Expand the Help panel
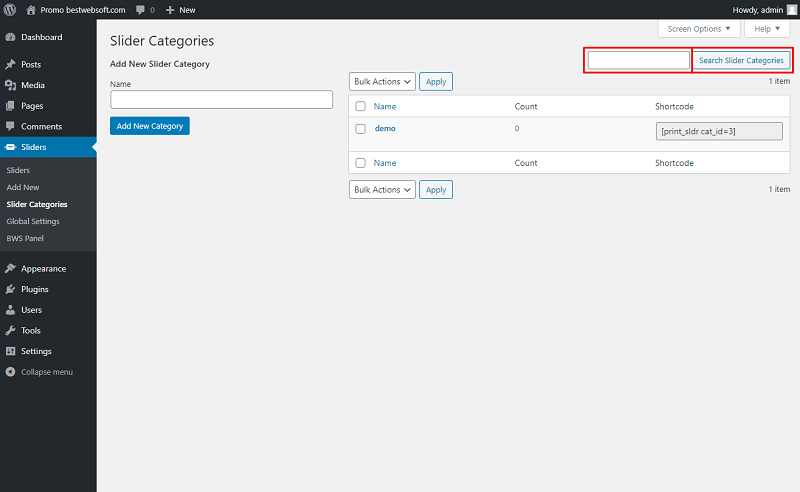Screen dimensions: 800x492 click(767, 29)
